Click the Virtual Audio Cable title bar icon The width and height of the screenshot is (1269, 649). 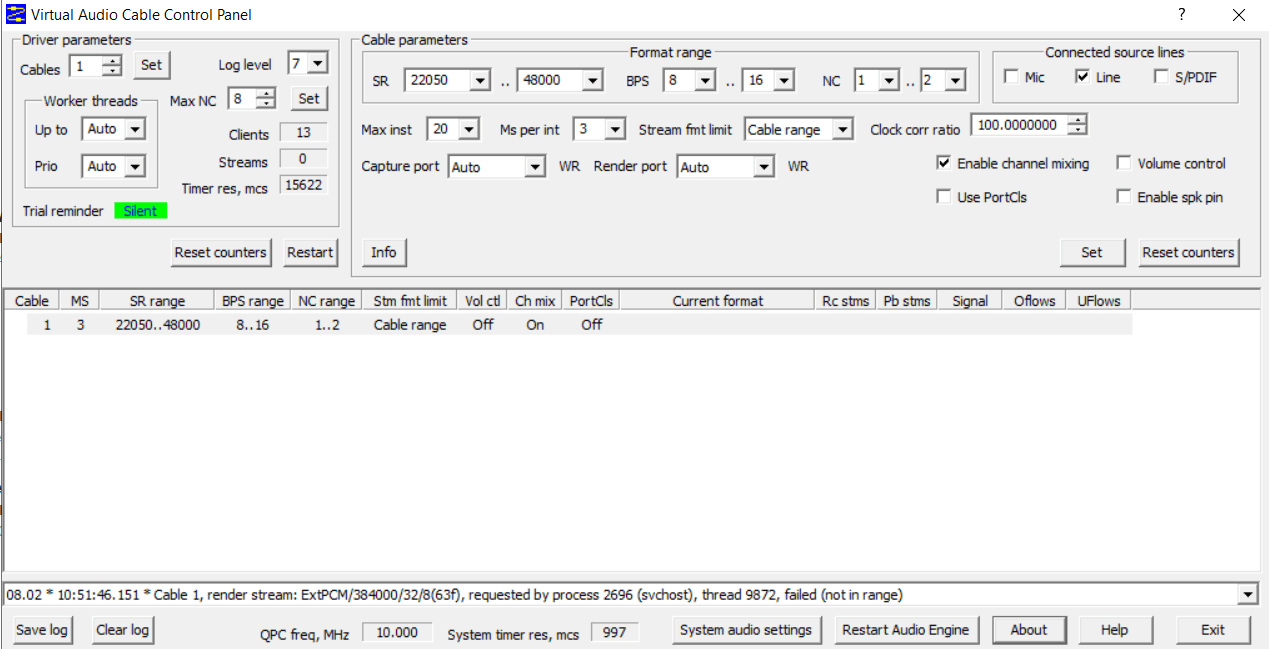(14, 14)
